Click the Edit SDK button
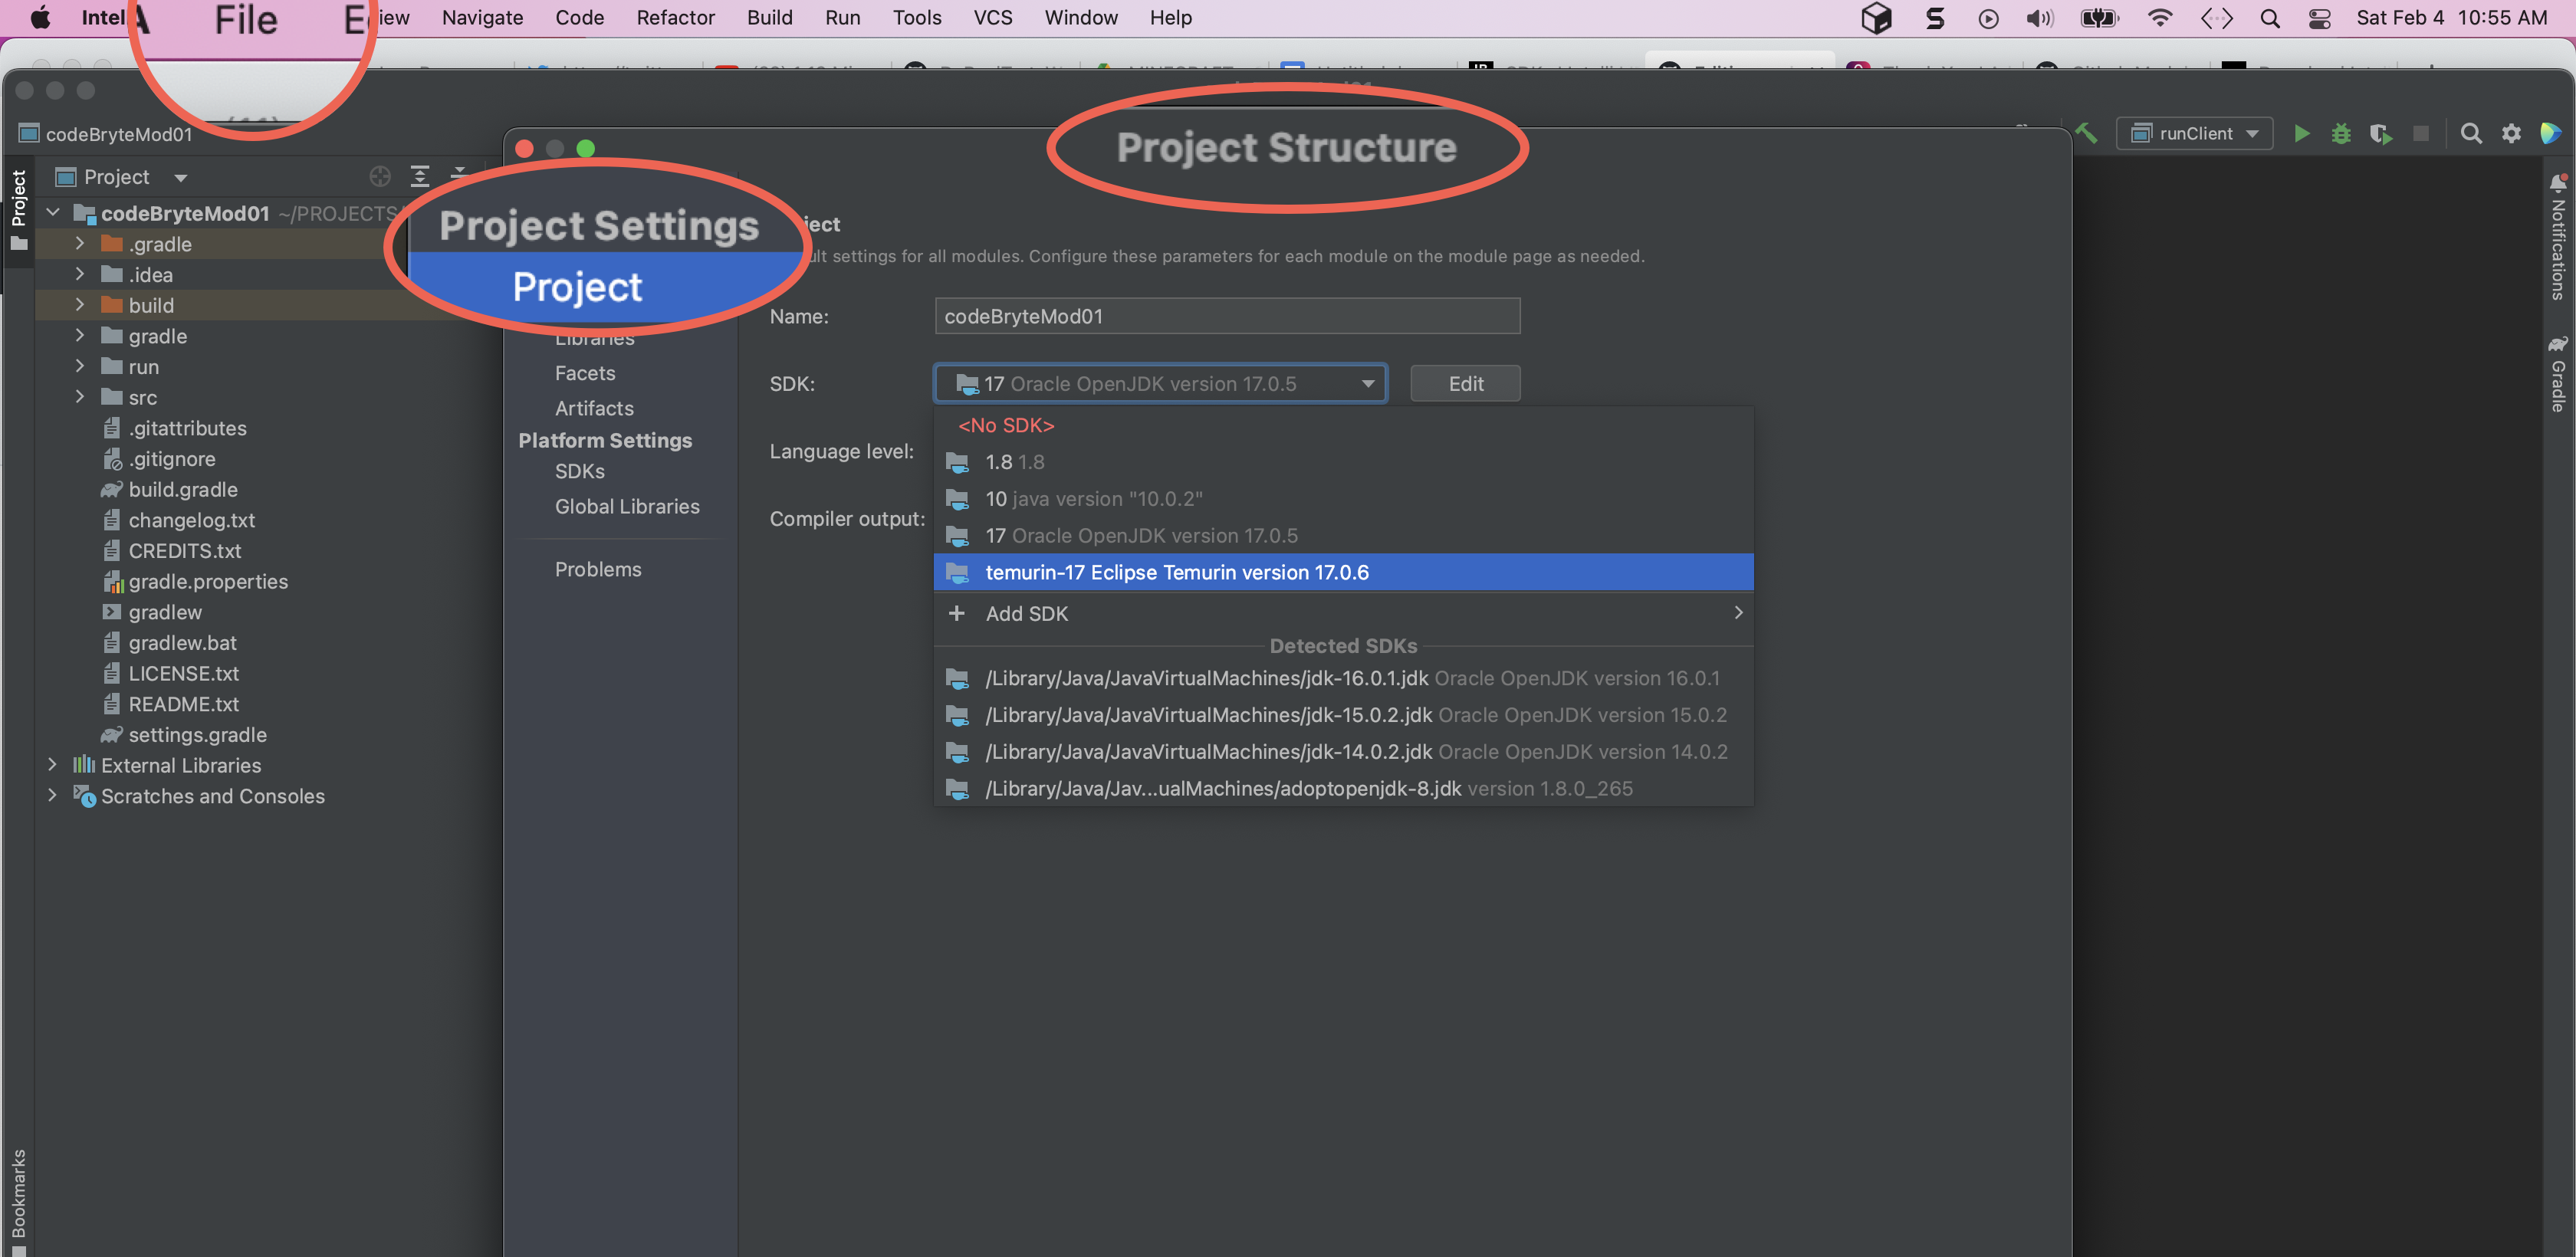 click(1465, 384)
